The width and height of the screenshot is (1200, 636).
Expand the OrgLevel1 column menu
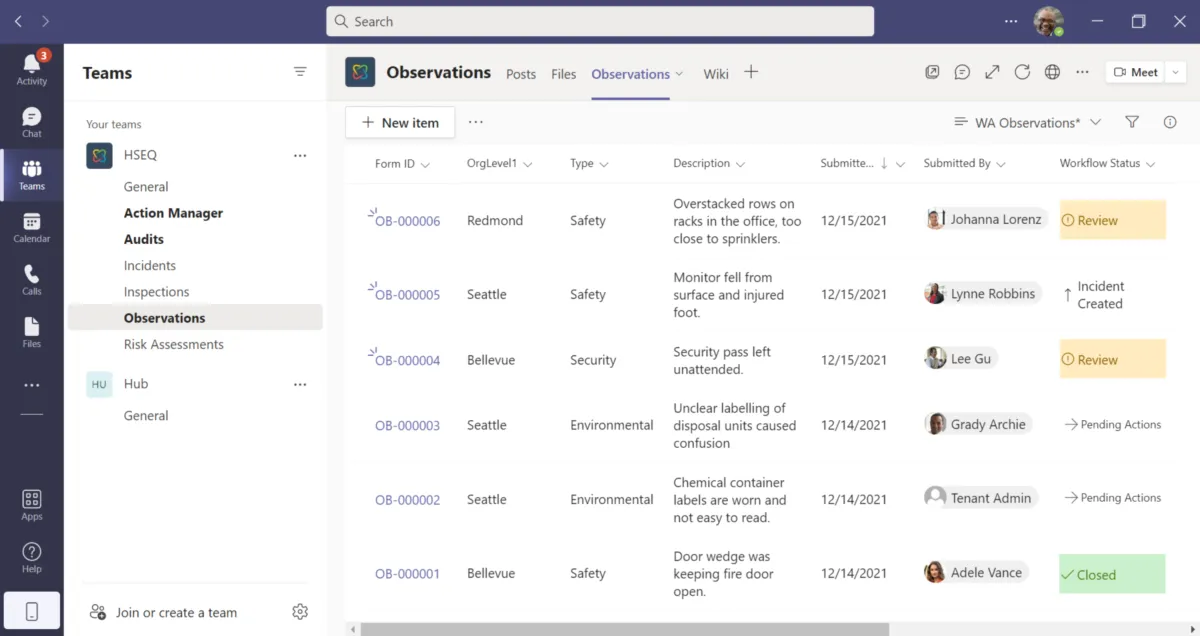(x=527, y=164)
